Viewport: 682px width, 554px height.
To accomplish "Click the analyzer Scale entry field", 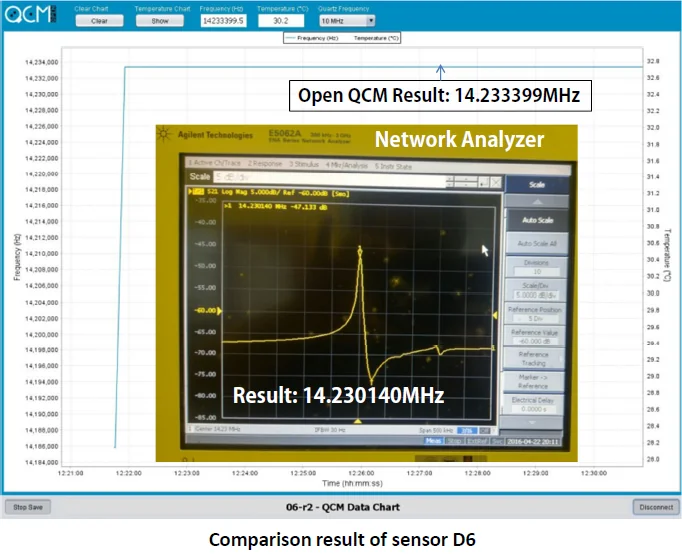I will click(x=331, y=178).
